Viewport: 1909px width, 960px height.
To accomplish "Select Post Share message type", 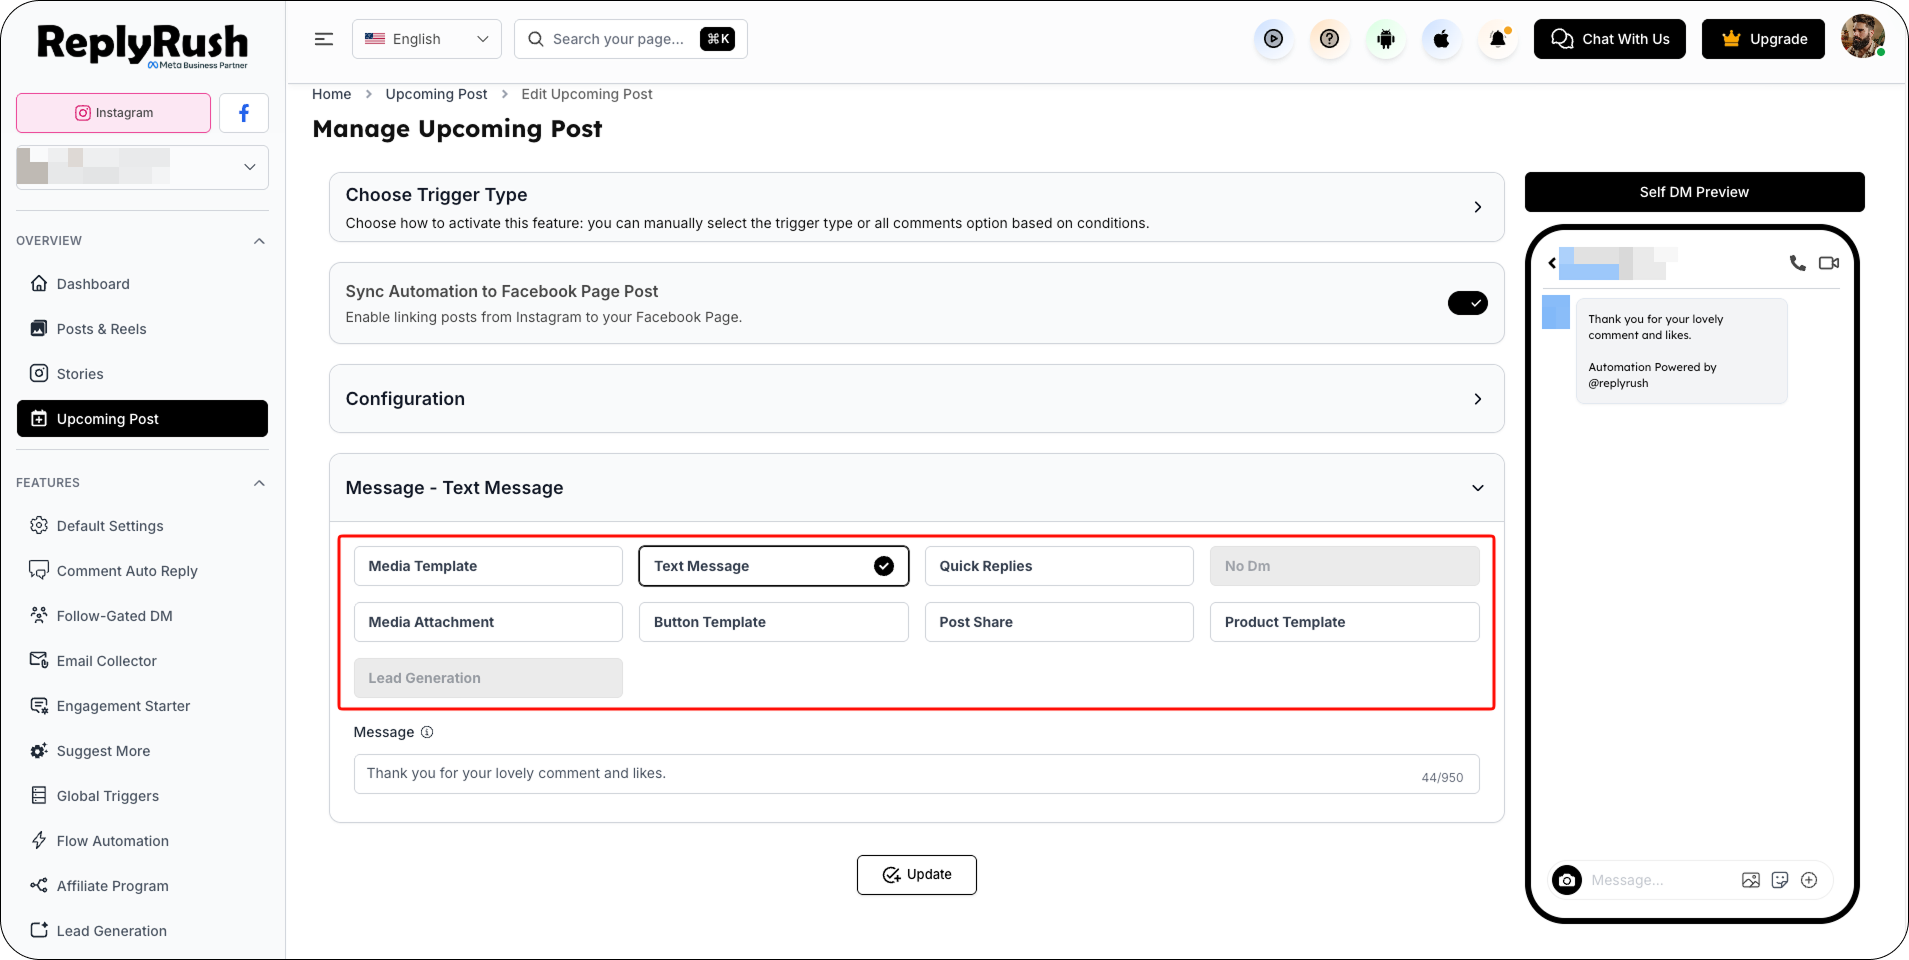I will [1059, 622].
